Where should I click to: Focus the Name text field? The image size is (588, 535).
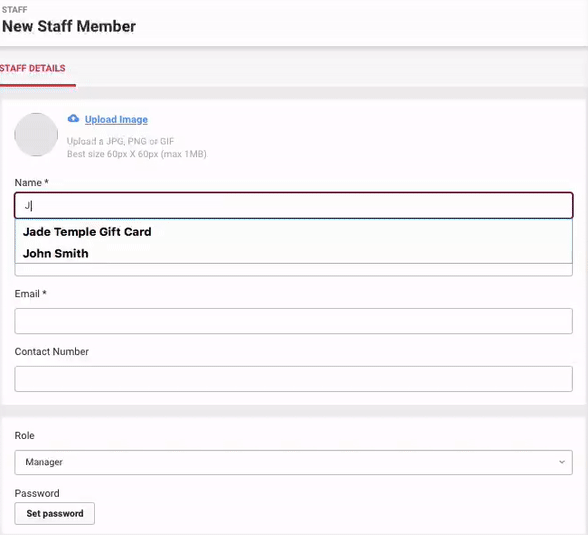tap(294, 205)
